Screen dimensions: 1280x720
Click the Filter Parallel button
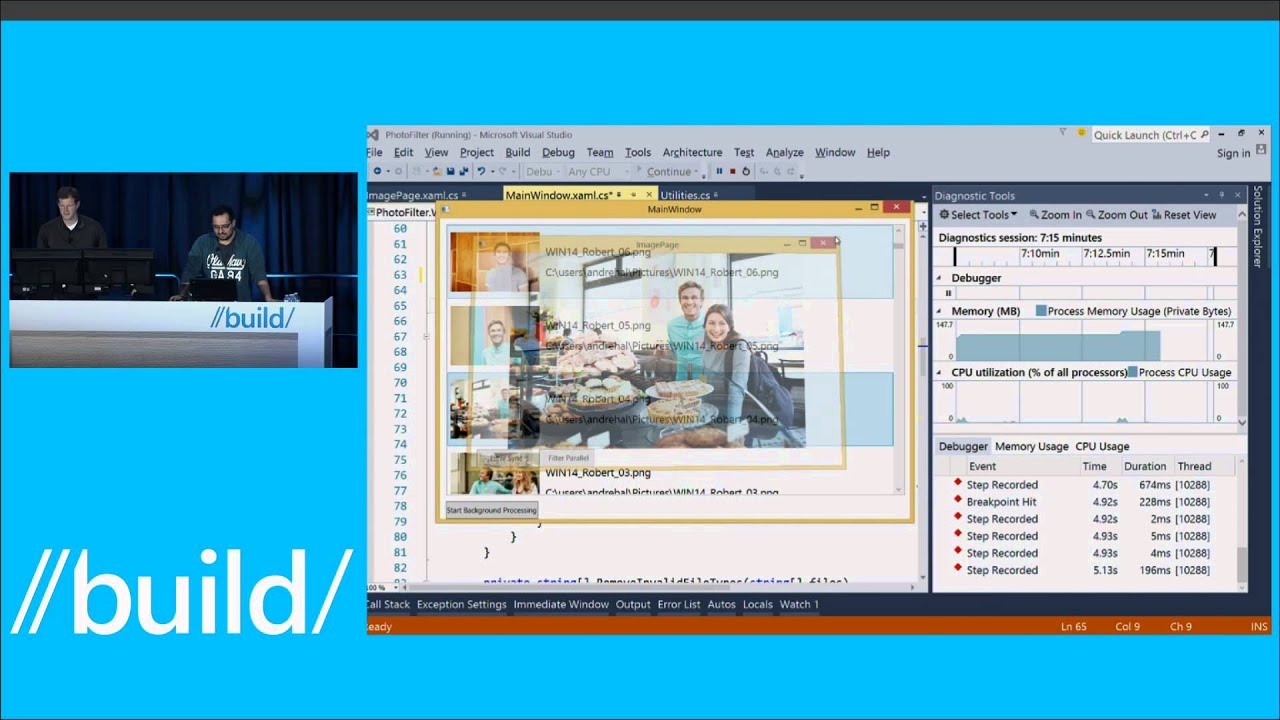568,458
